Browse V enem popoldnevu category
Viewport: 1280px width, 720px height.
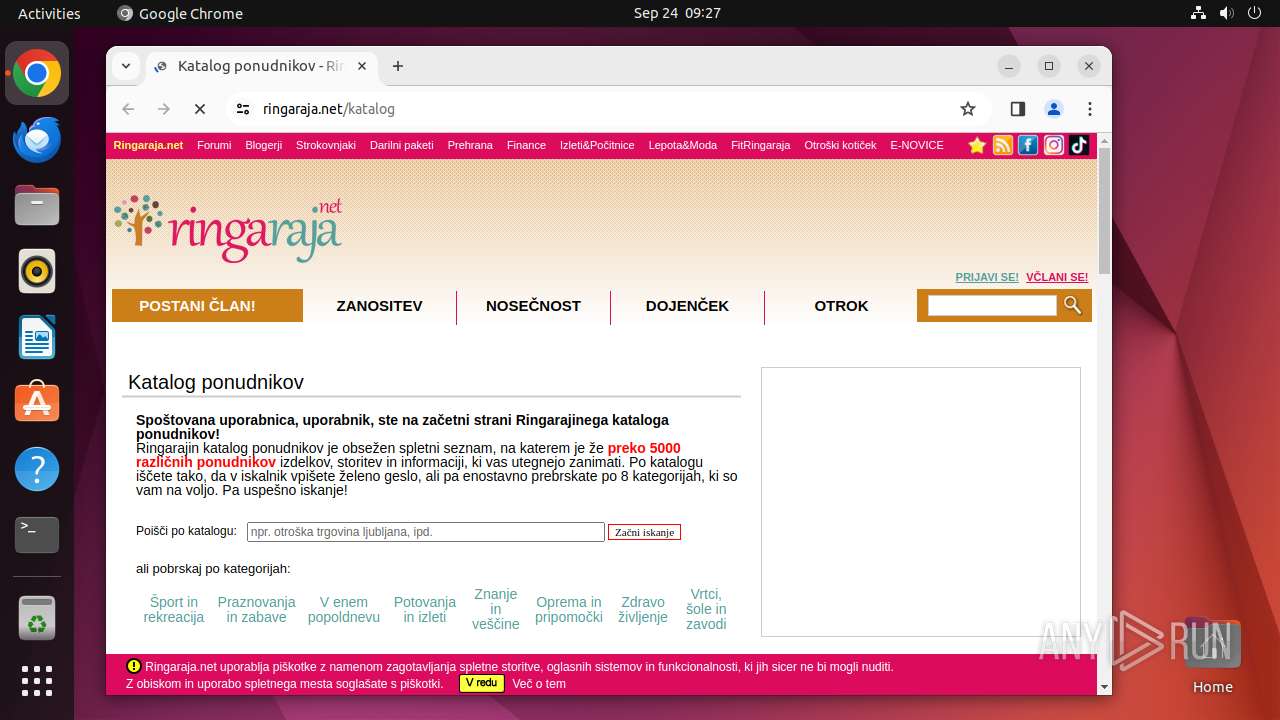click(344, 610)
